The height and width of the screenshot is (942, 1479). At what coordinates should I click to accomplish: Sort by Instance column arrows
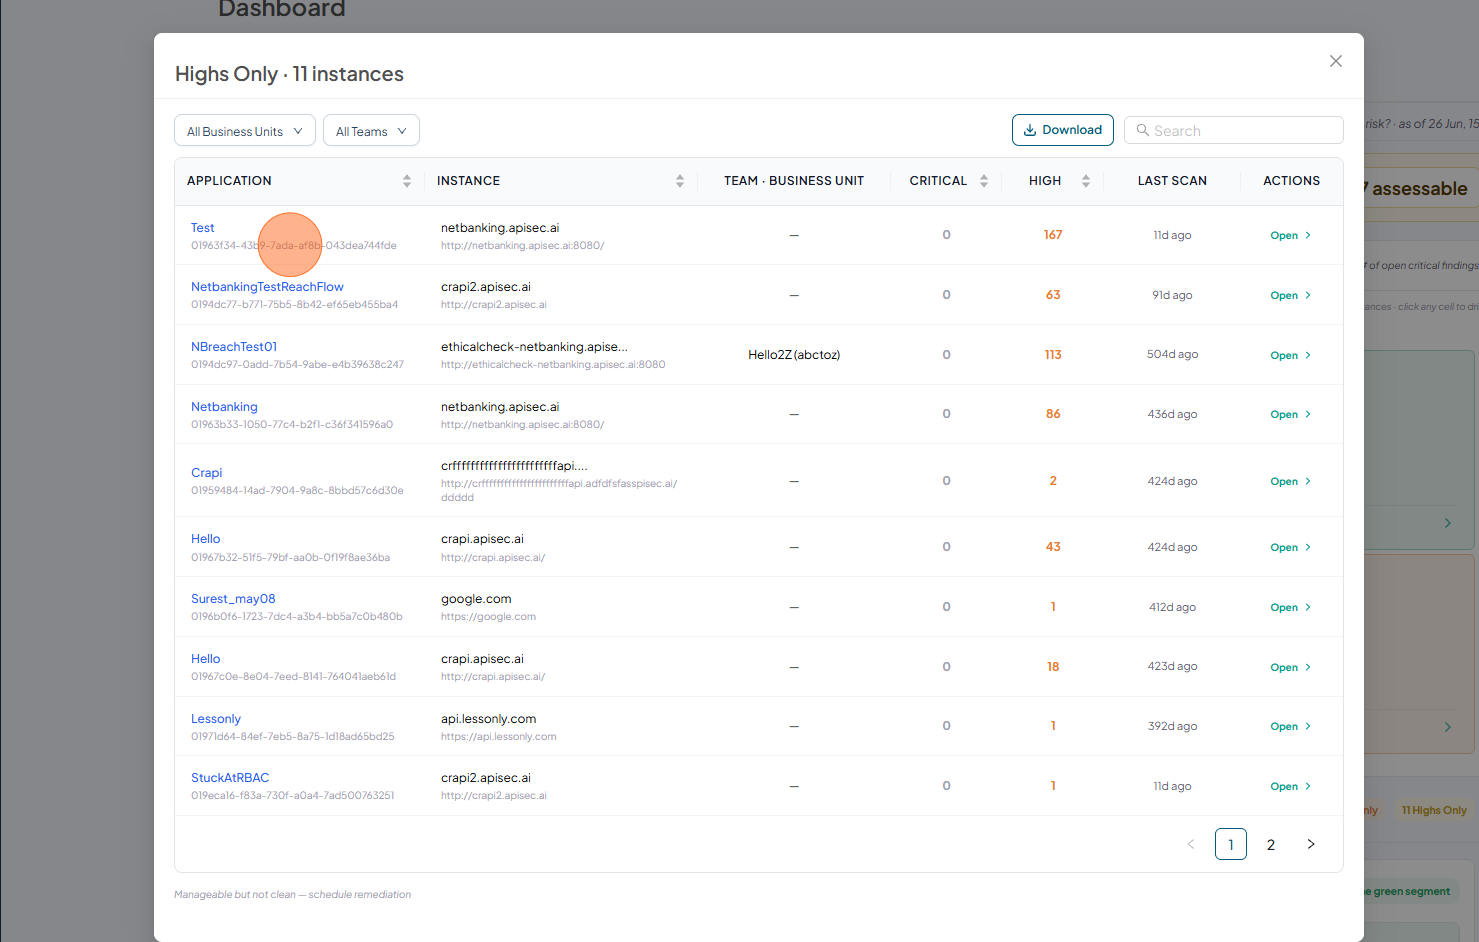[x=680, y=181]
